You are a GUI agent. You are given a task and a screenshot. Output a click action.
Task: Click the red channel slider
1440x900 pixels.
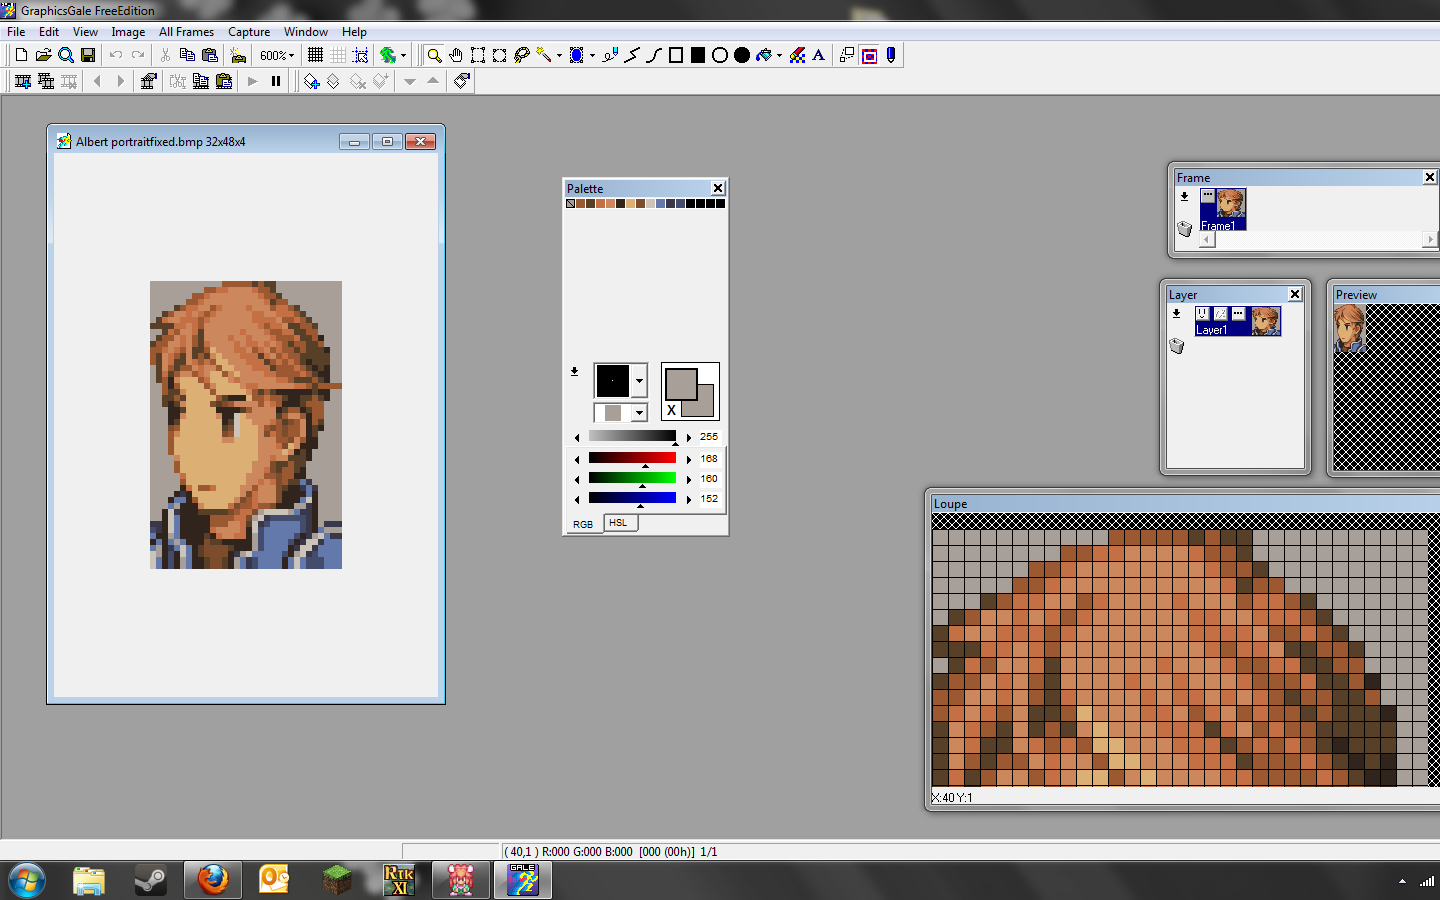click(x=632, y=458)
